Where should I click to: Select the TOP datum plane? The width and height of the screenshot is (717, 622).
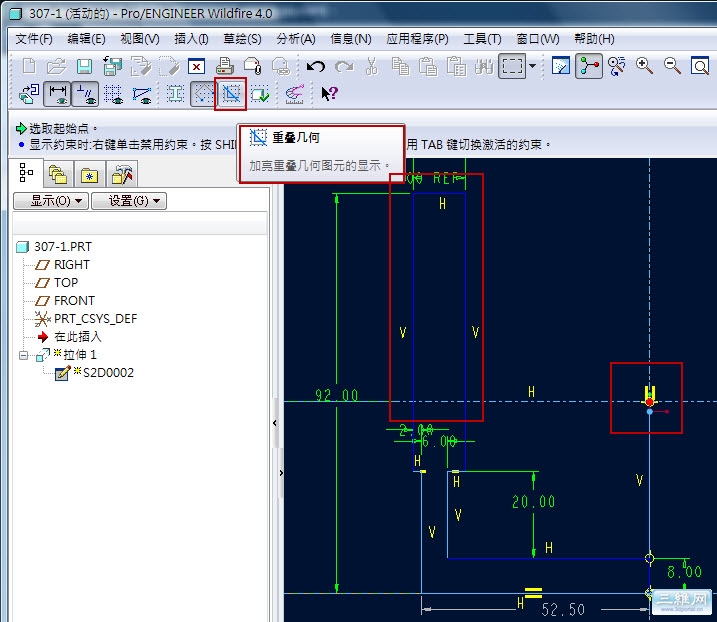coord(57,283)
